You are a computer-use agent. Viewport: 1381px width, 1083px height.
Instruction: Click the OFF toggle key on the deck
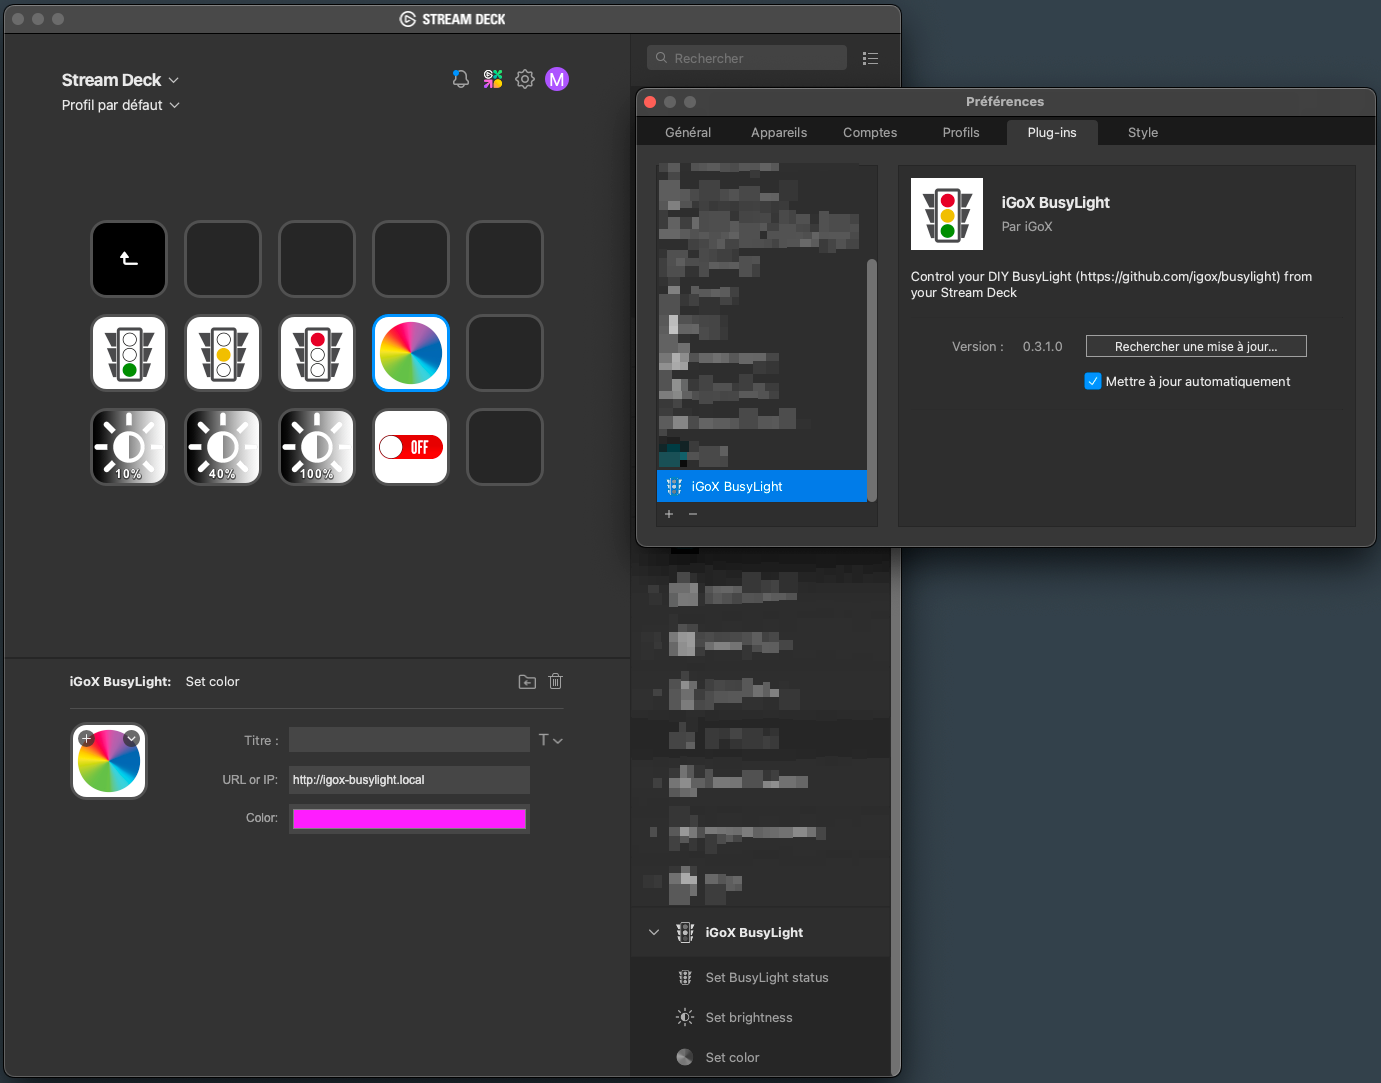point(410,447)
